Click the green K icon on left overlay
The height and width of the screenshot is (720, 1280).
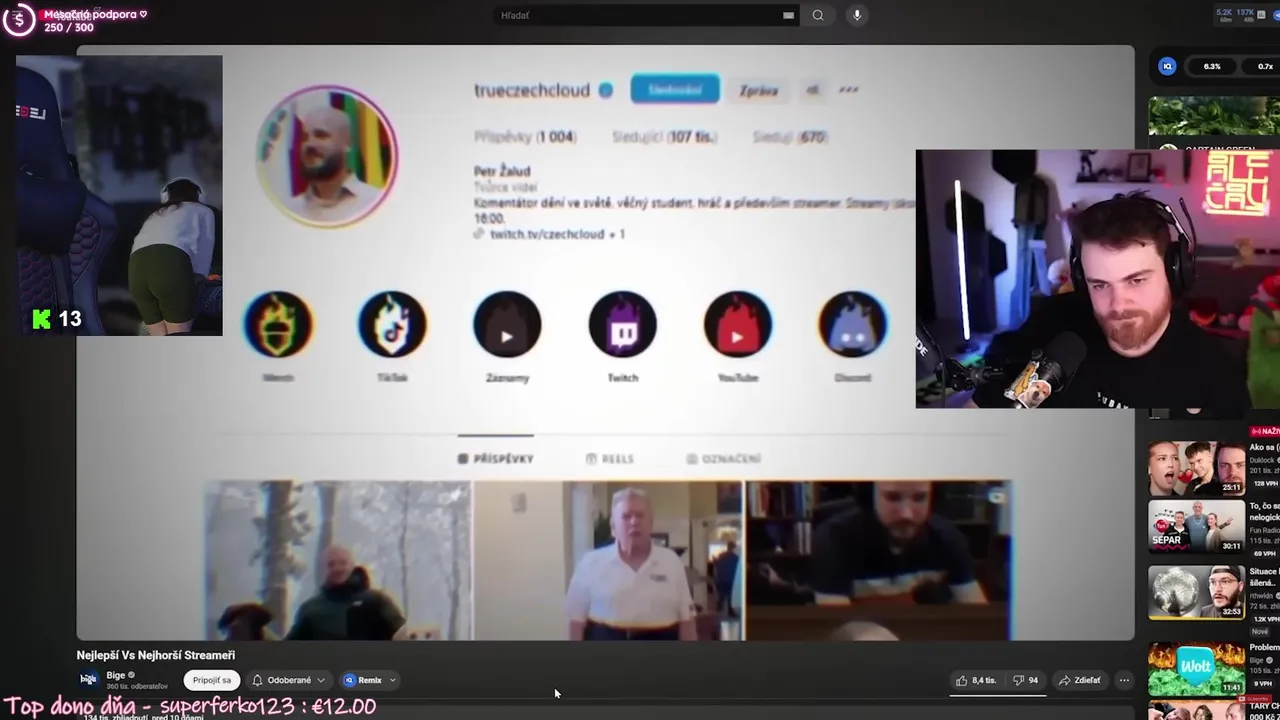pos(41,319)
